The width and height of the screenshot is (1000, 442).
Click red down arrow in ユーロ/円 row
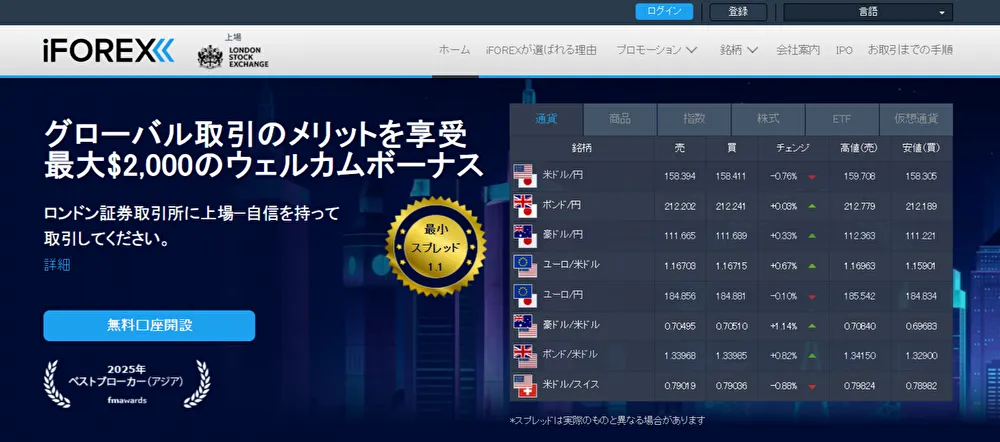(x=812, y=297)
